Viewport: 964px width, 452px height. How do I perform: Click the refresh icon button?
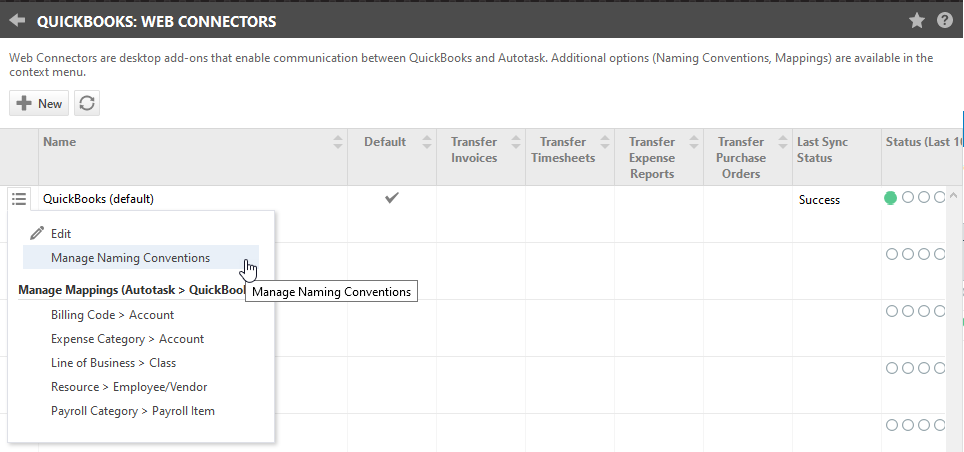point(87,103)
